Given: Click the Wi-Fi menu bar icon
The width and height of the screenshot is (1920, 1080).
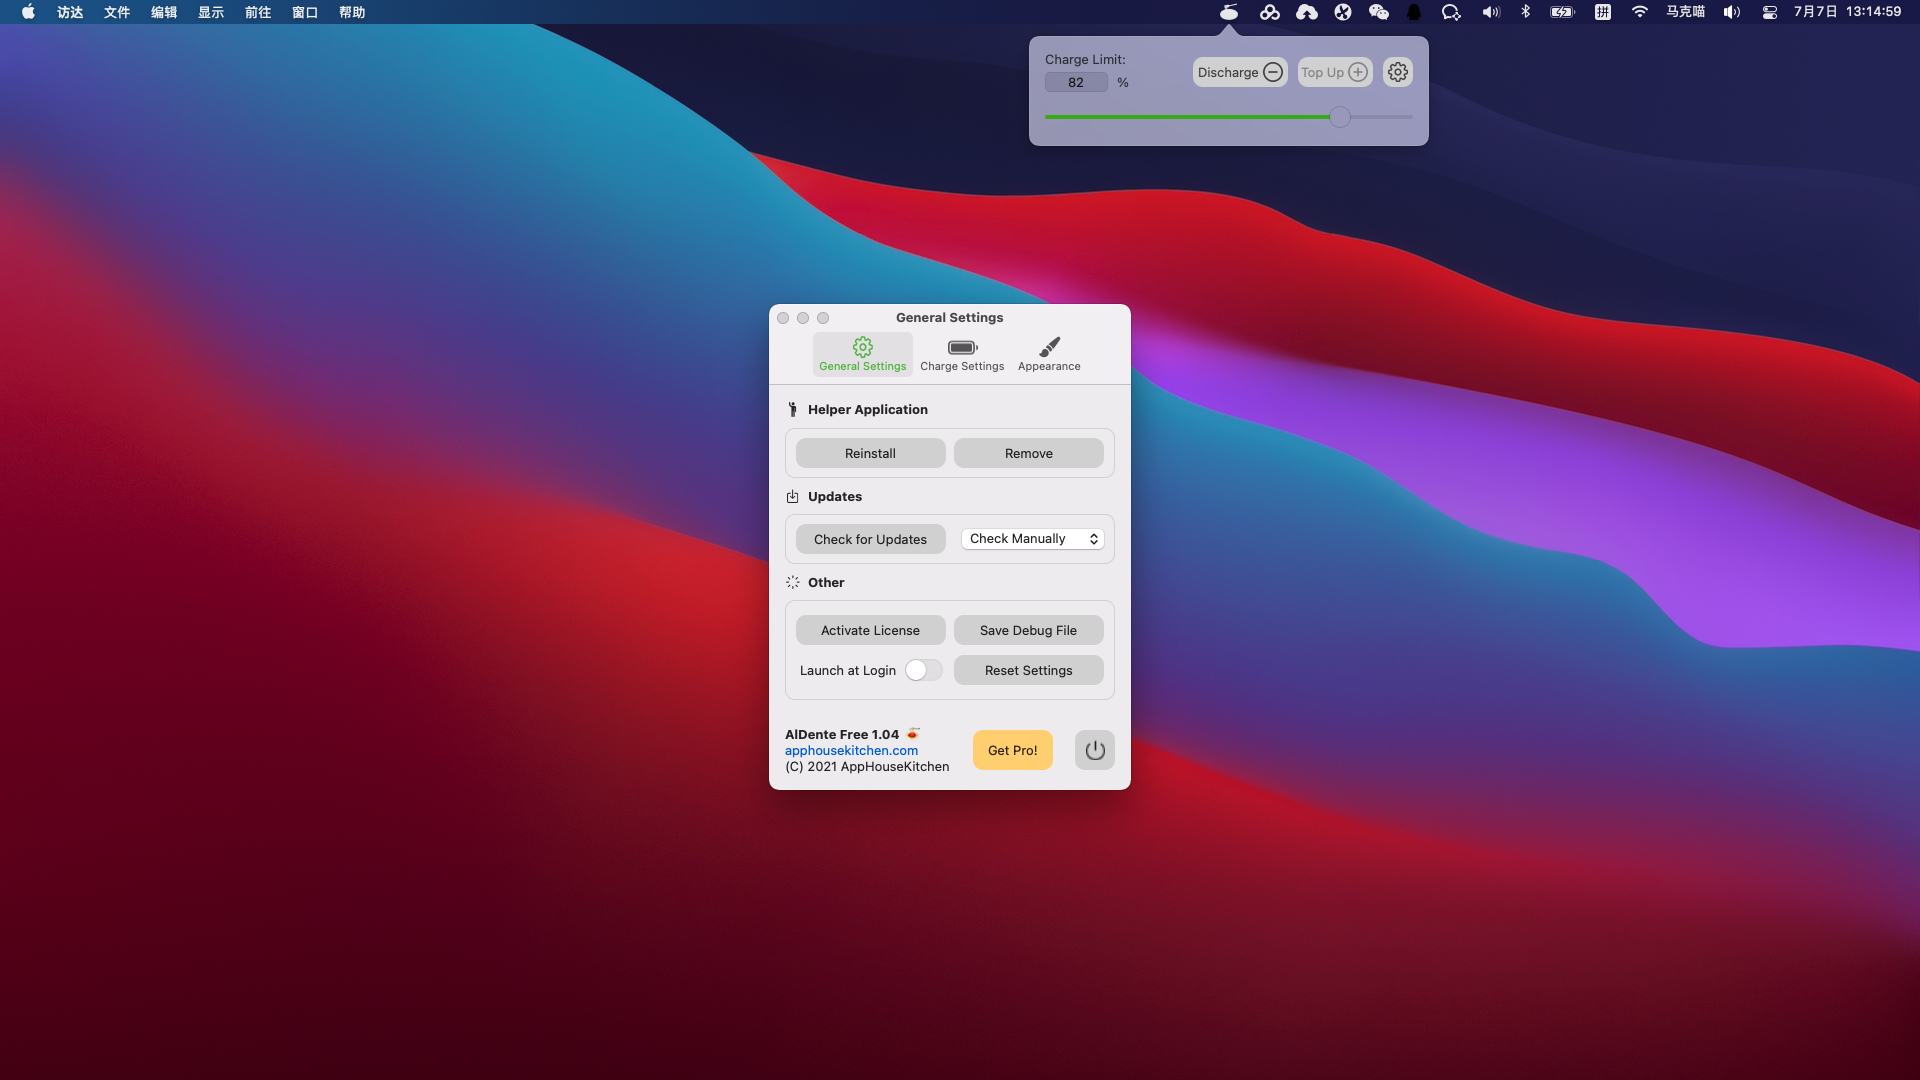Looking at the screenshot, I should coord(1640,12).
